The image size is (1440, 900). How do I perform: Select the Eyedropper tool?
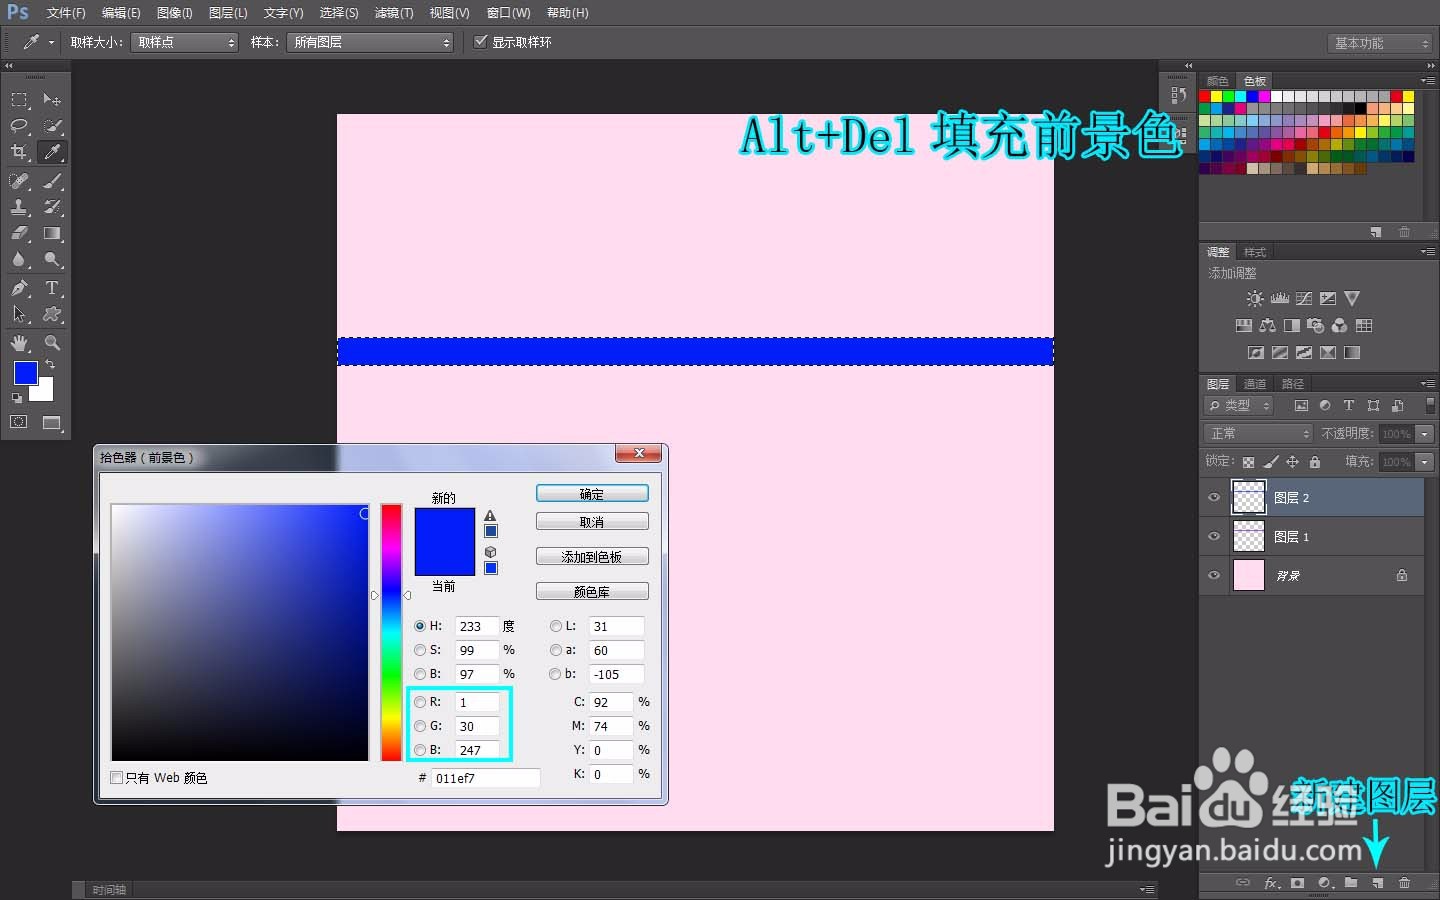click(53, 152)
